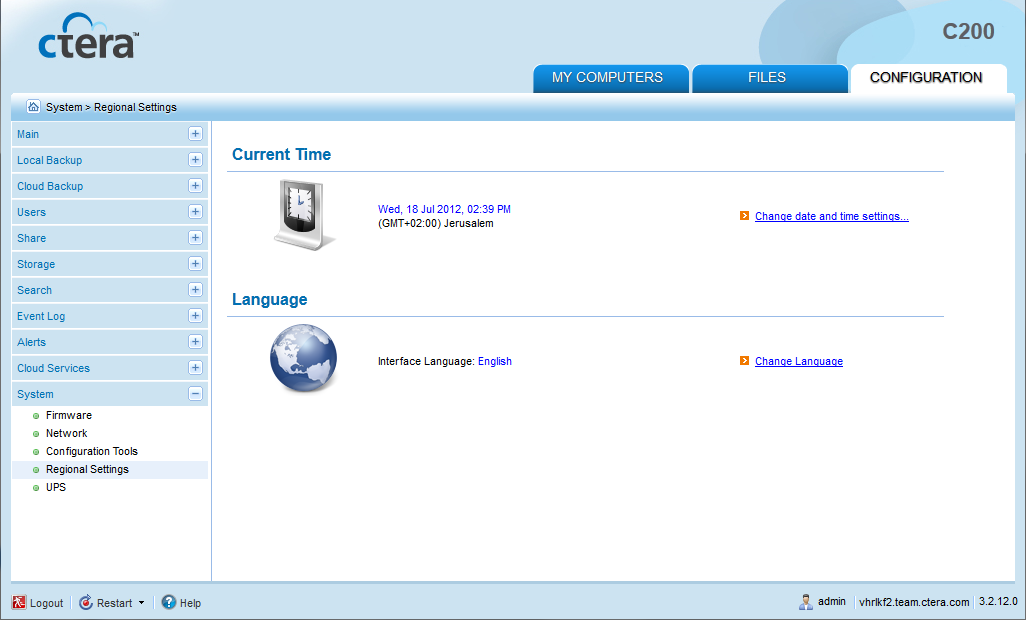Click version number '3.2.12.0'
The width and height of the screenshot is (1026, 620).
point(998,602)
